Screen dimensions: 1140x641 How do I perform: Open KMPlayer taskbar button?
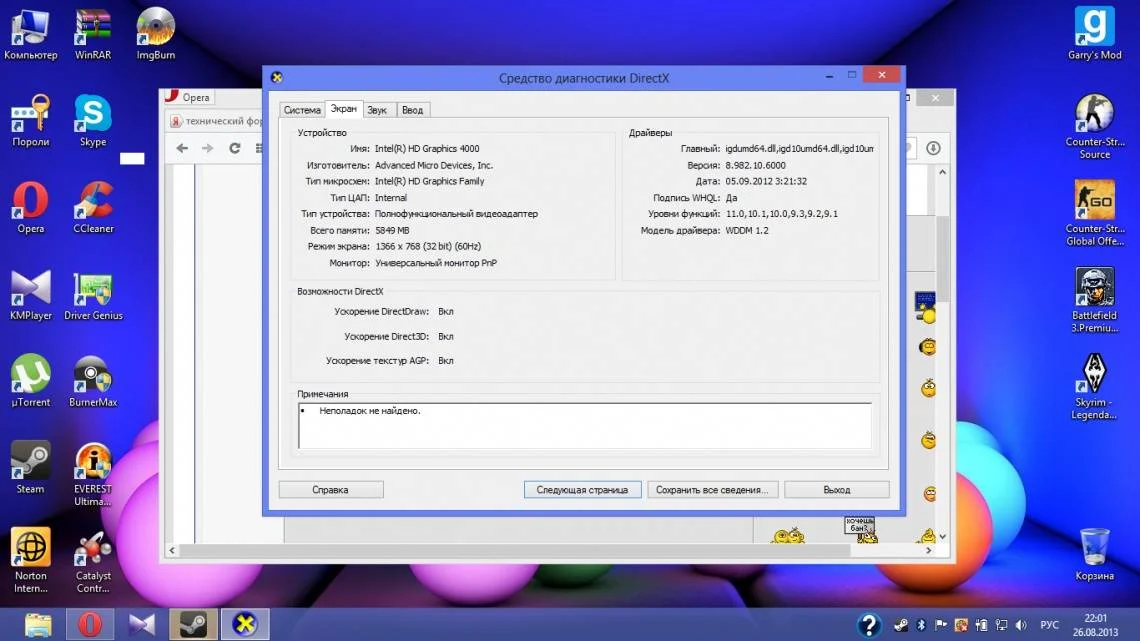(142, 624)
